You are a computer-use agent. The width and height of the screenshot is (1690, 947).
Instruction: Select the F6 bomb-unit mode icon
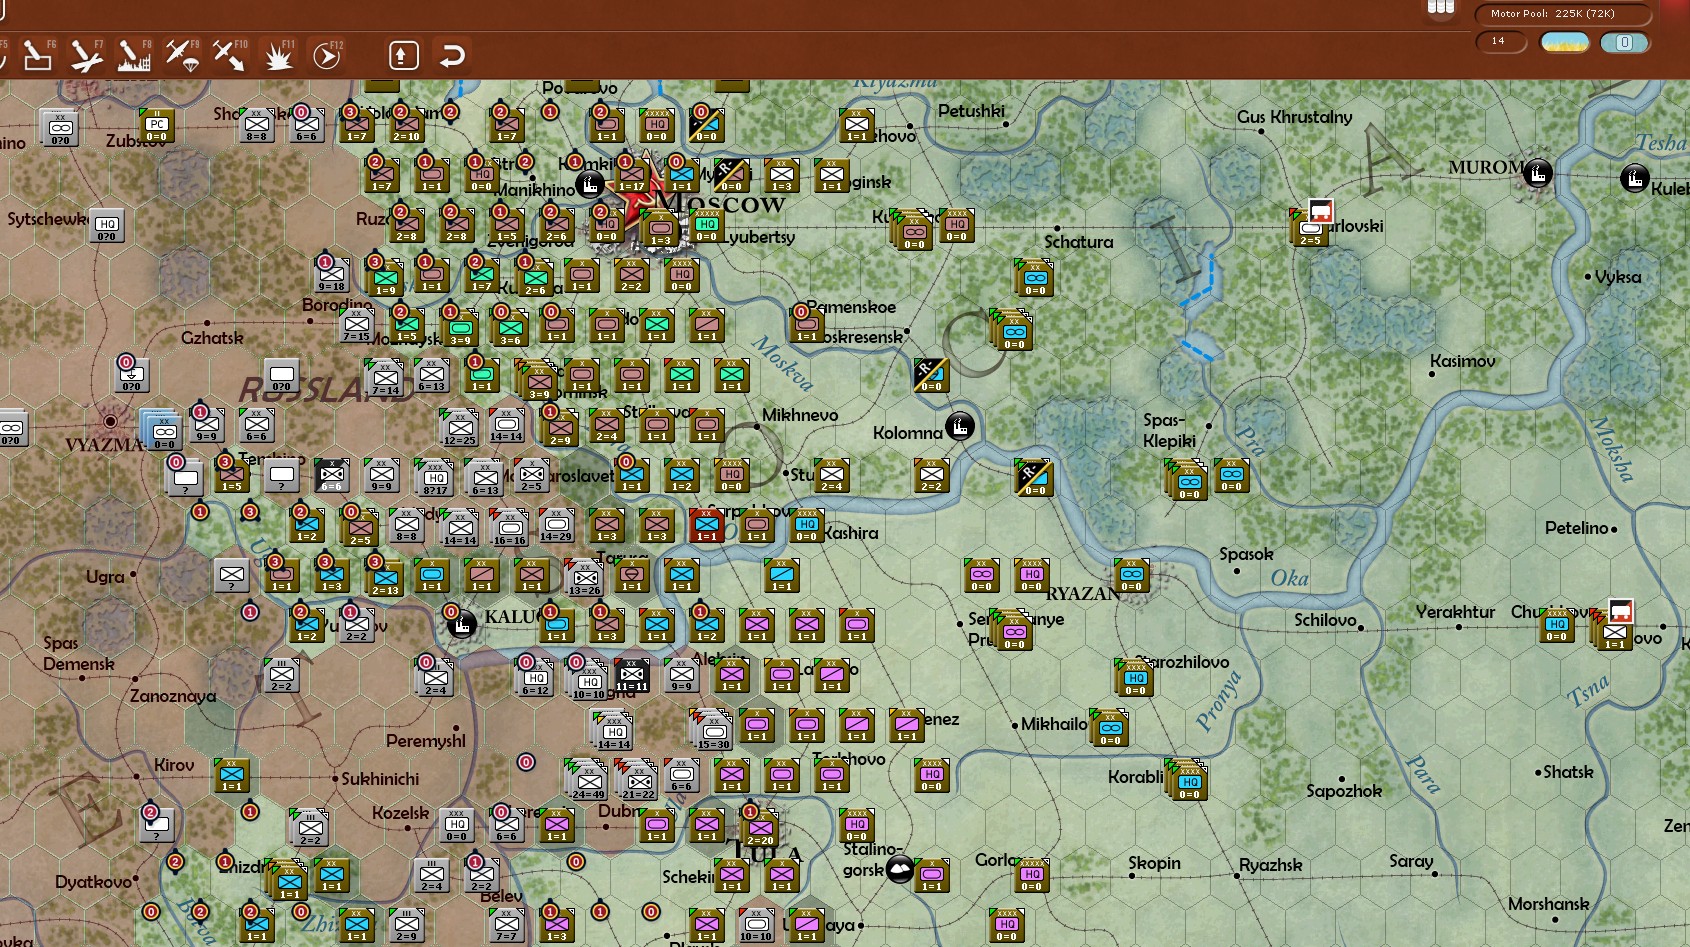point(37,56)
